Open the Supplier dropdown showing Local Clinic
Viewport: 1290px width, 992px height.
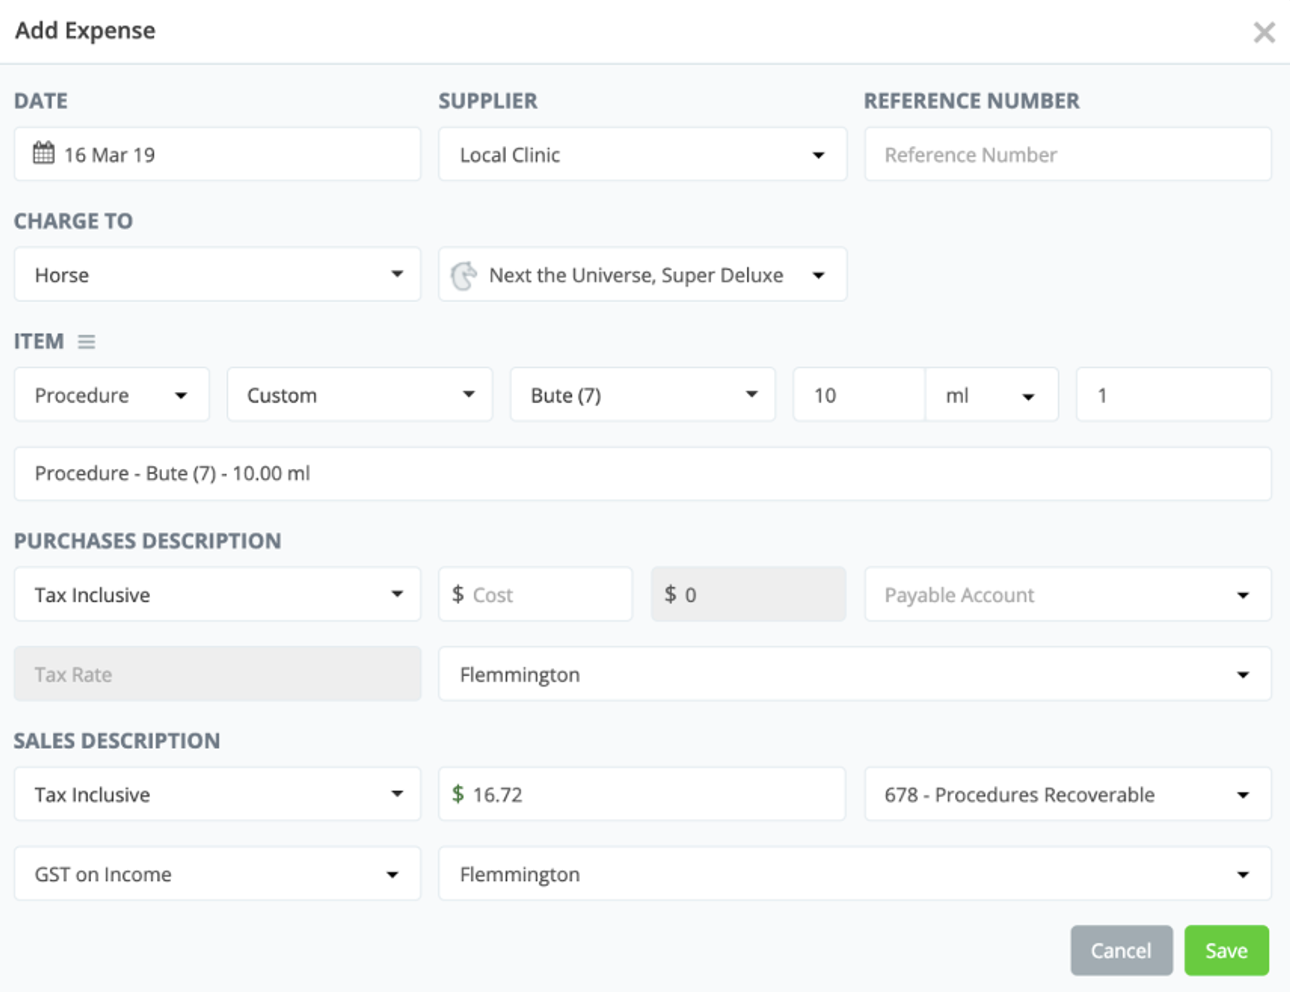click(642, 154)
